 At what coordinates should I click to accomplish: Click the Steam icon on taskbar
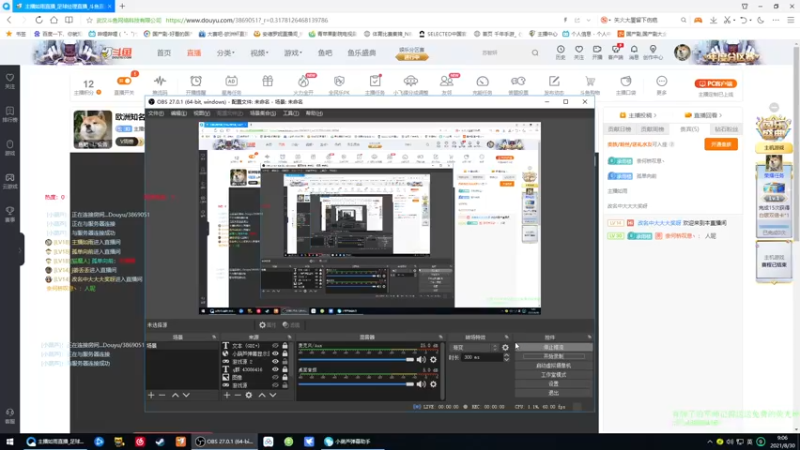pyautogui.click(x=160, y=441)
